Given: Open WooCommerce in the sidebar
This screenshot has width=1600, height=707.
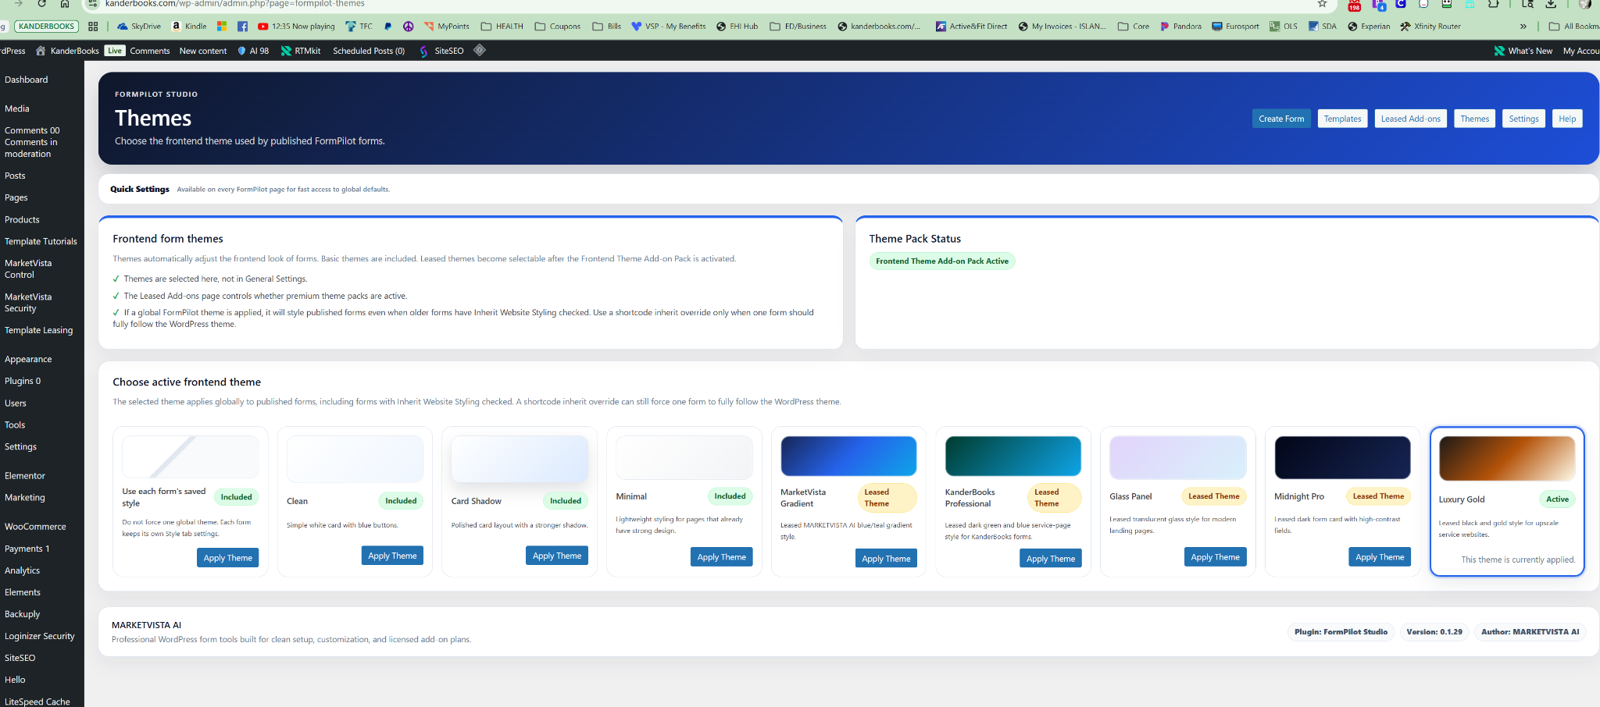Looking at the screenshot, I should (35, 526).
